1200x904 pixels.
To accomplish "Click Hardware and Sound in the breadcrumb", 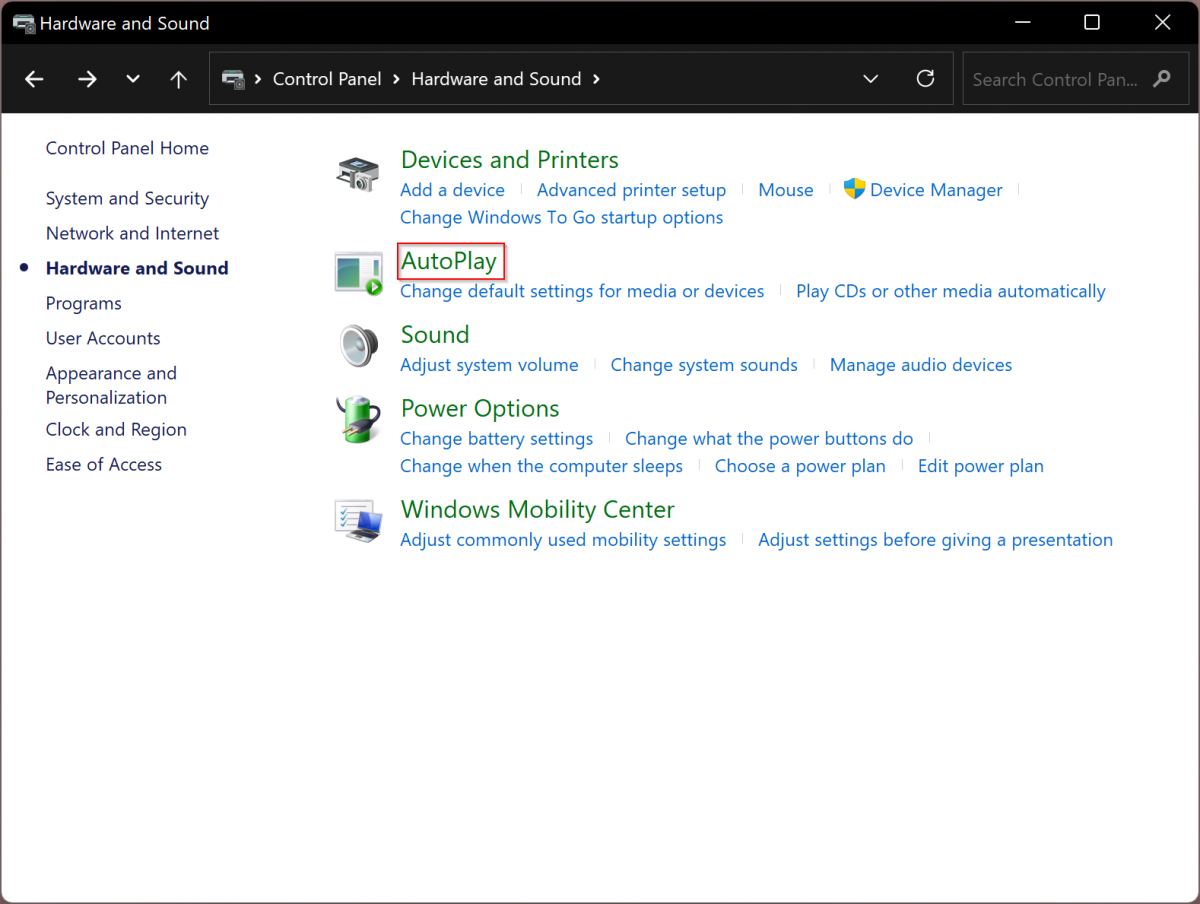I will [x=496, y=79].
